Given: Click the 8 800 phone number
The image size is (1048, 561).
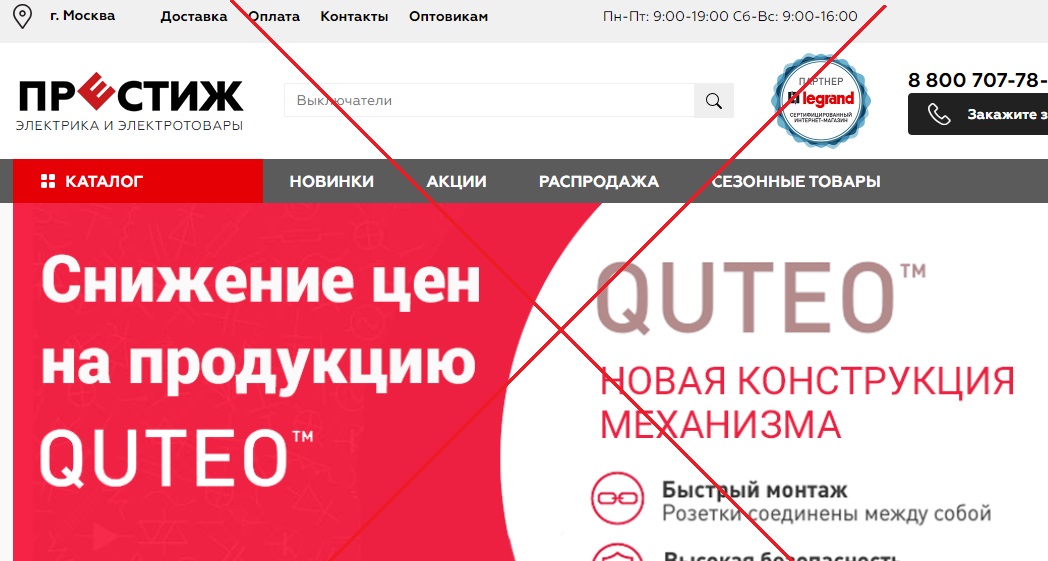Looking at the screenshot, I should 977,80.
